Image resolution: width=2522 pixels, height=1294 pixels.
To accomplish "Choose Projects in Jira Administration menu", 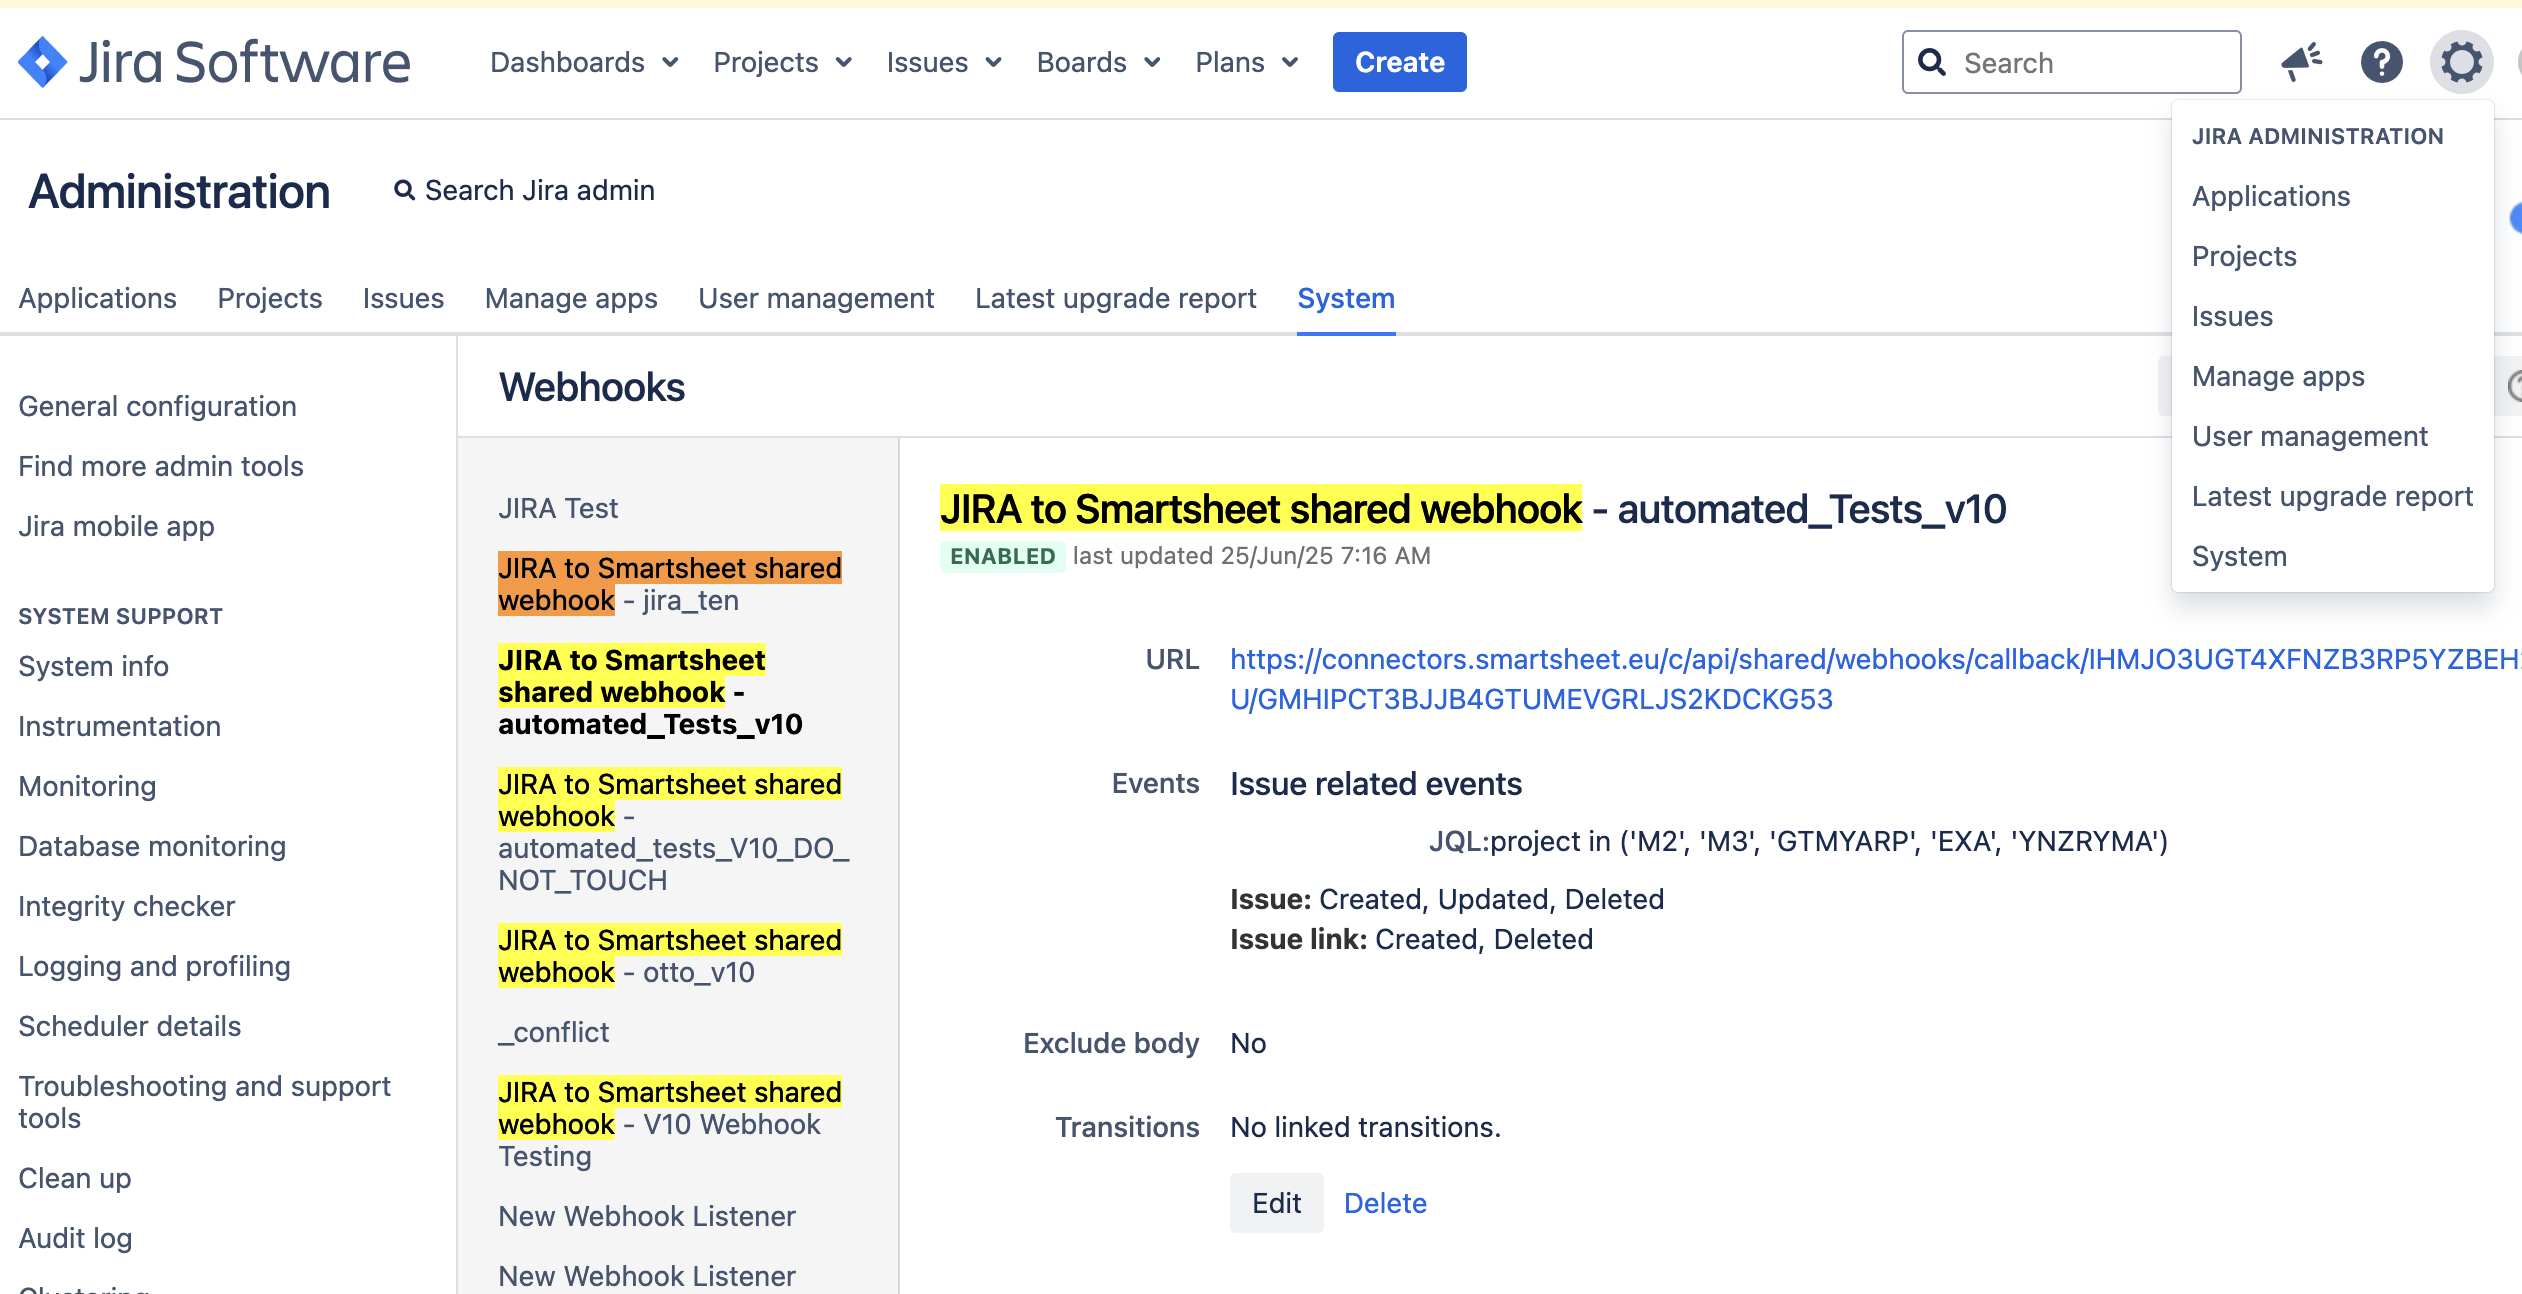I will coord(2244,256).
